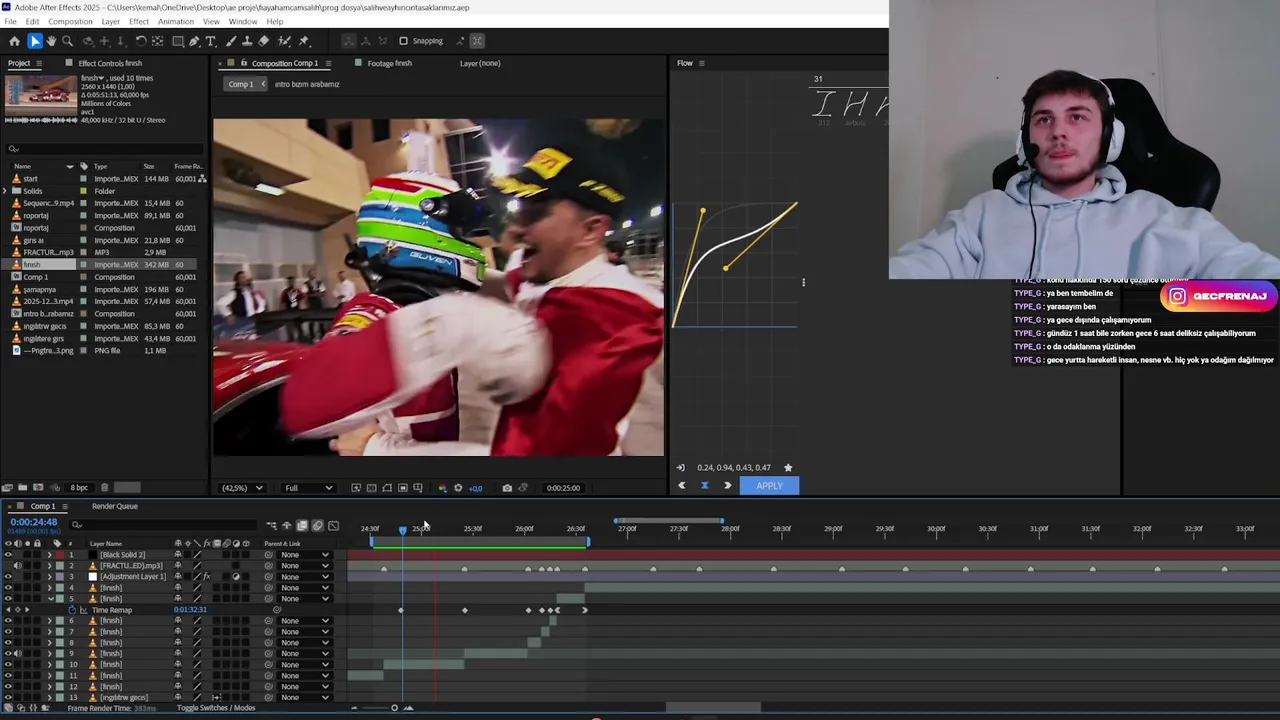Click the Flow star favorite icon

click(788, 467)
